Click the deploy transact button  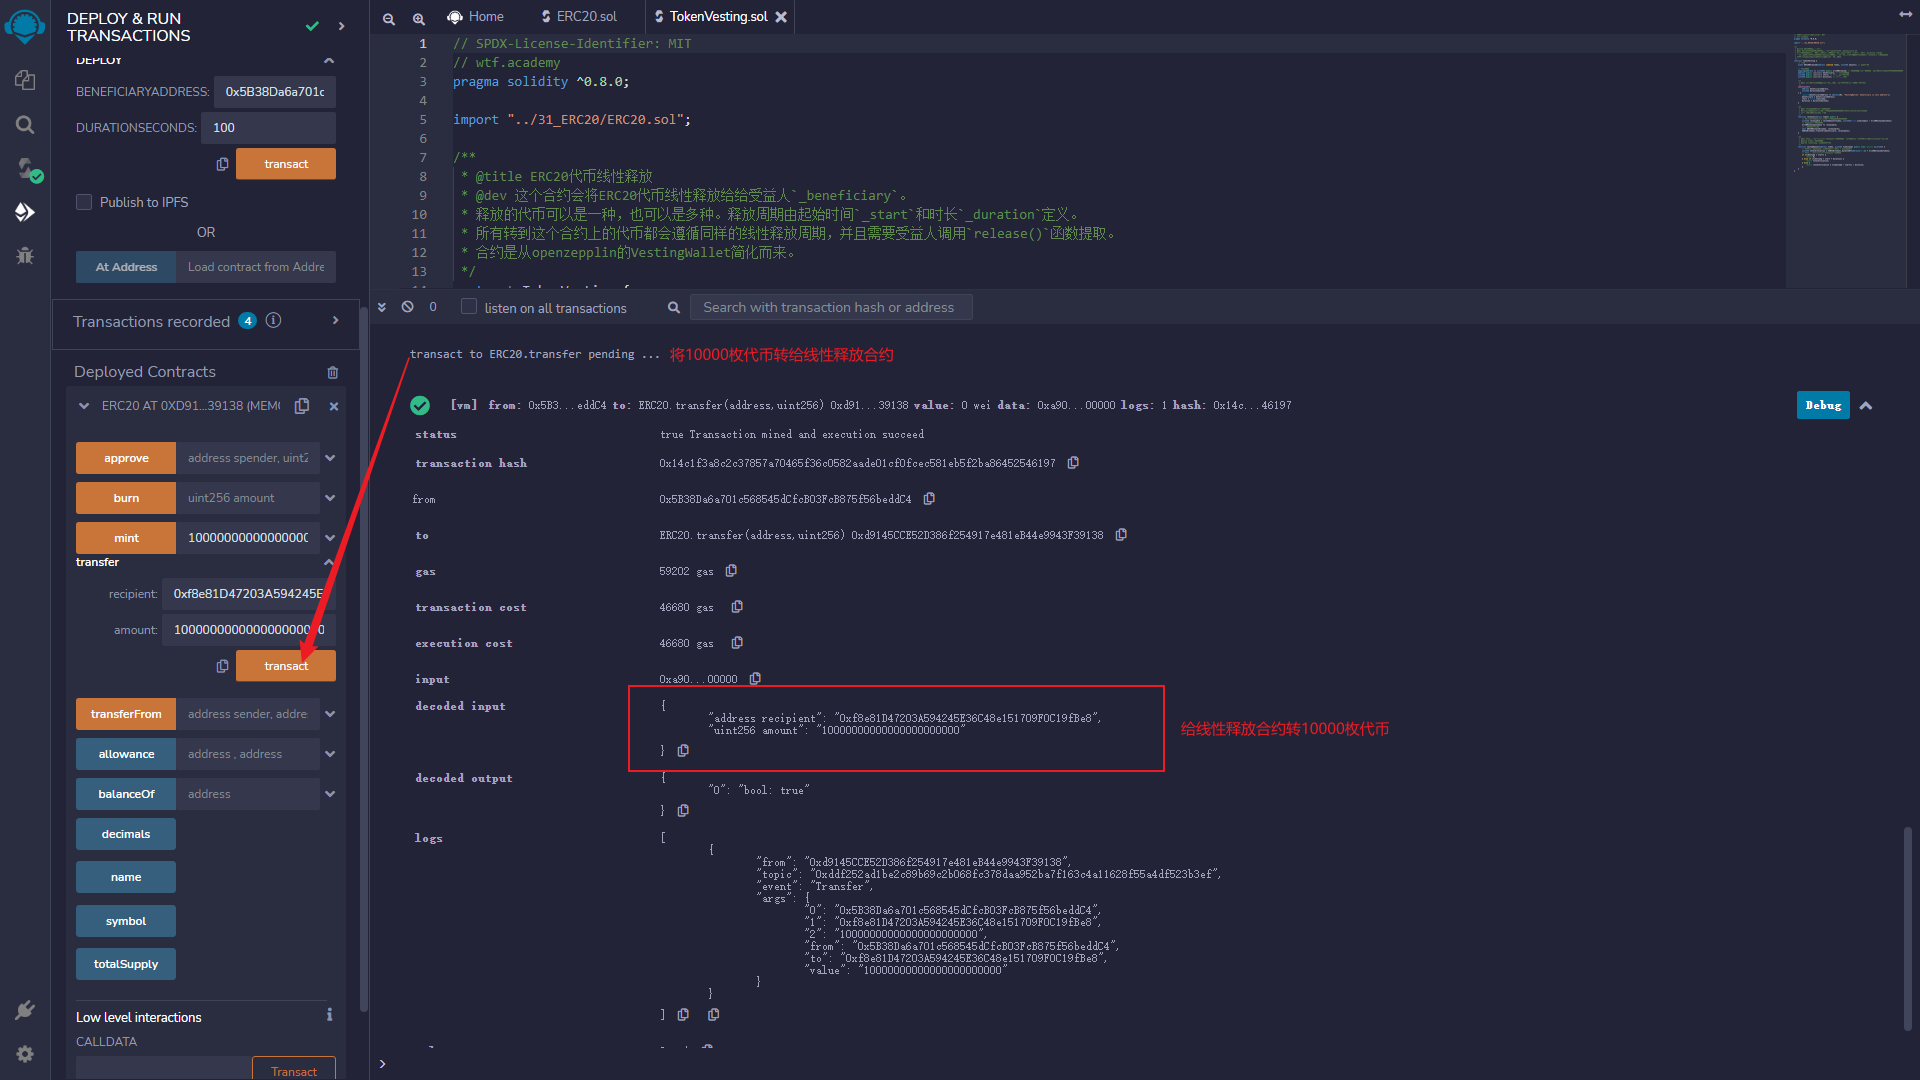point(286,164)
